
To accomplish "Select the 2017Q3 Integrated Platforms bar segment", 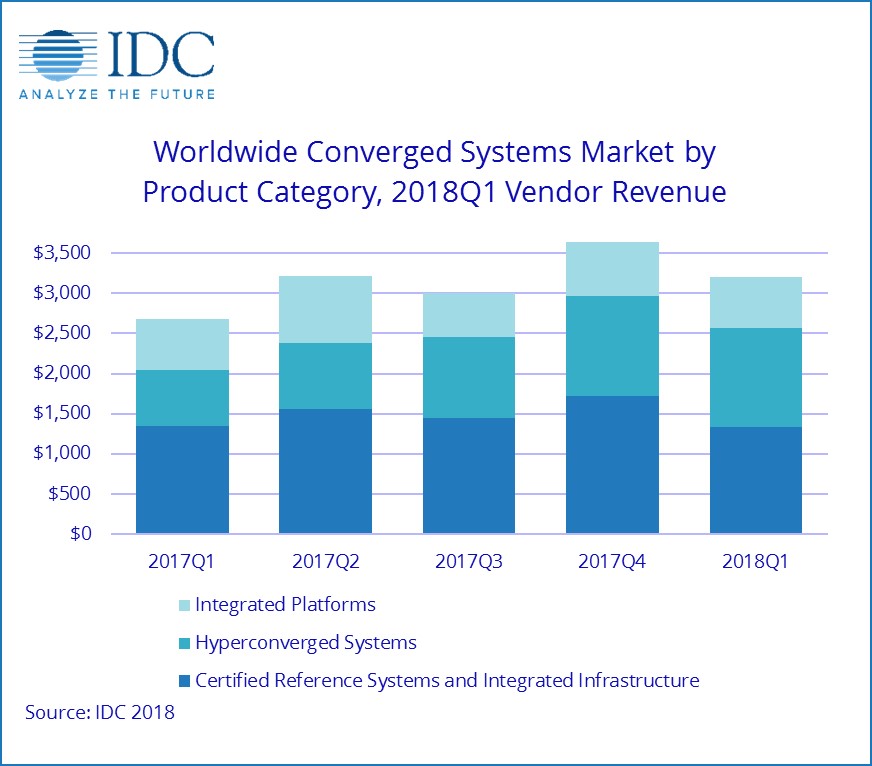I will click(469, 315).
